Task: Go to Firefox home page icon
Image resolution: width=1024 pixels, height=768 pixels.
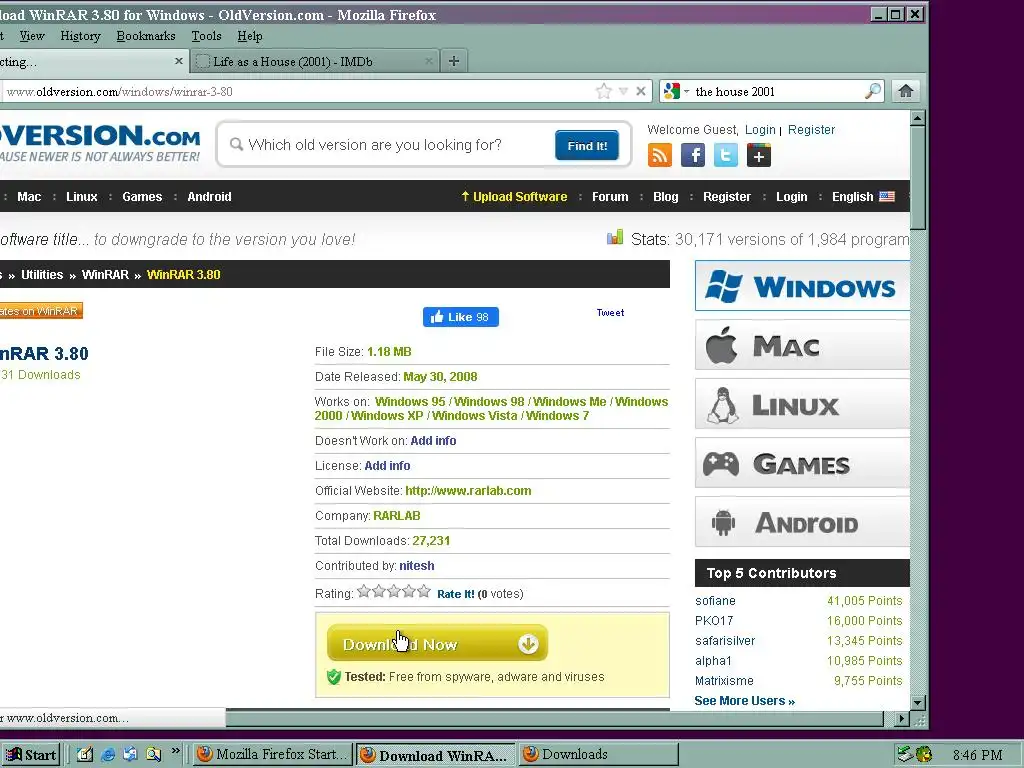Action: coord(905,91)
